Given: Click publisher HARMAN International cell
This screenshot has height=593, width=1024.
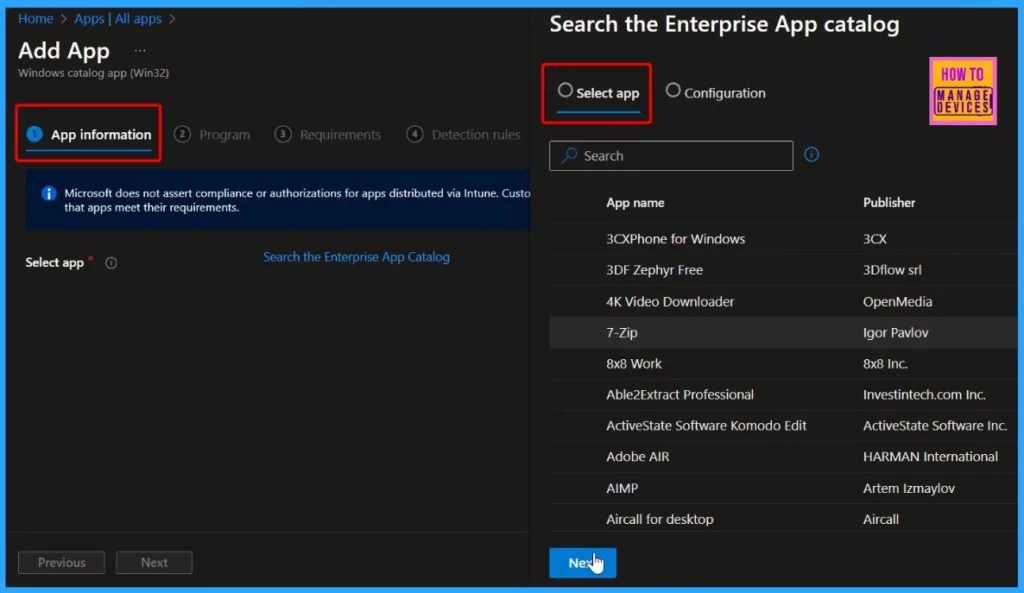Looking at the screenshot, I should point(930,457).
